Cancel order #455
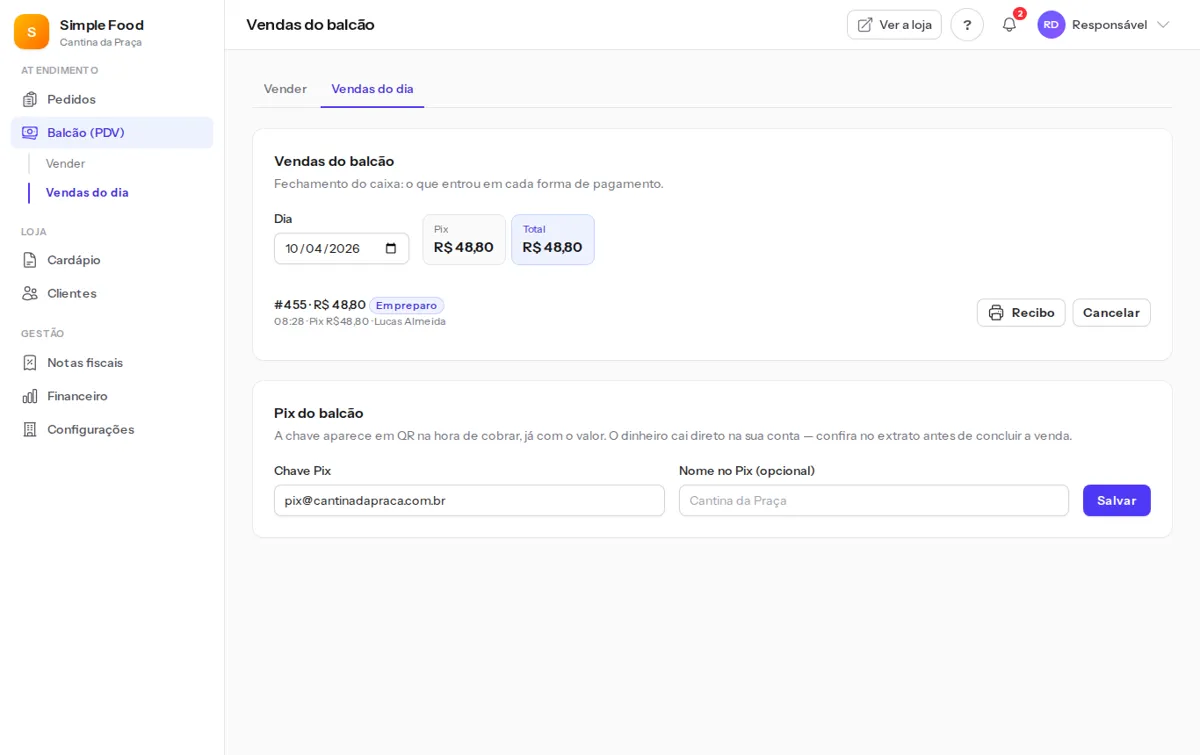The image size is (1200, 755). click(x=1111, y=313)
